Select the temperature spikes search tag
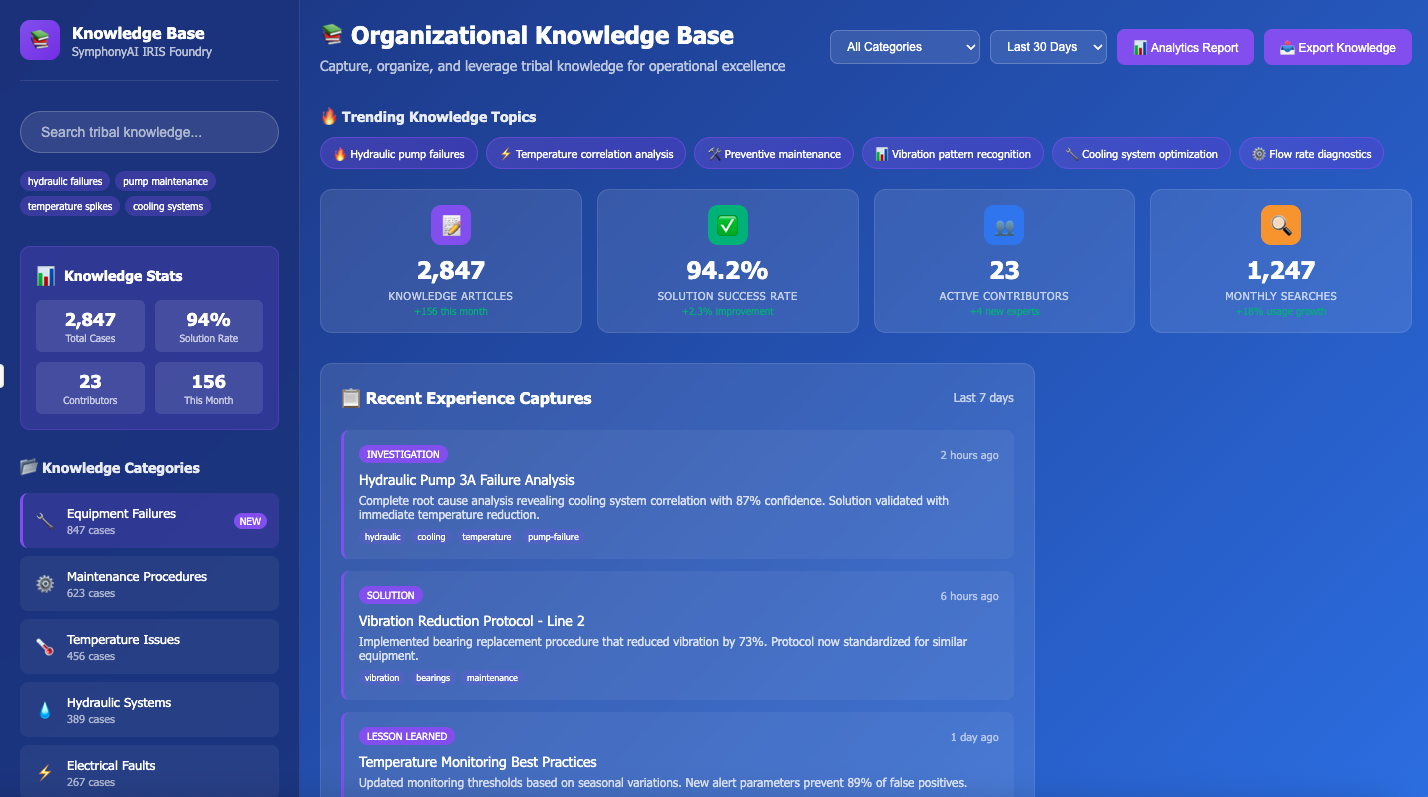The width and height of the screenshot is (1428, 797). [70, 206]
